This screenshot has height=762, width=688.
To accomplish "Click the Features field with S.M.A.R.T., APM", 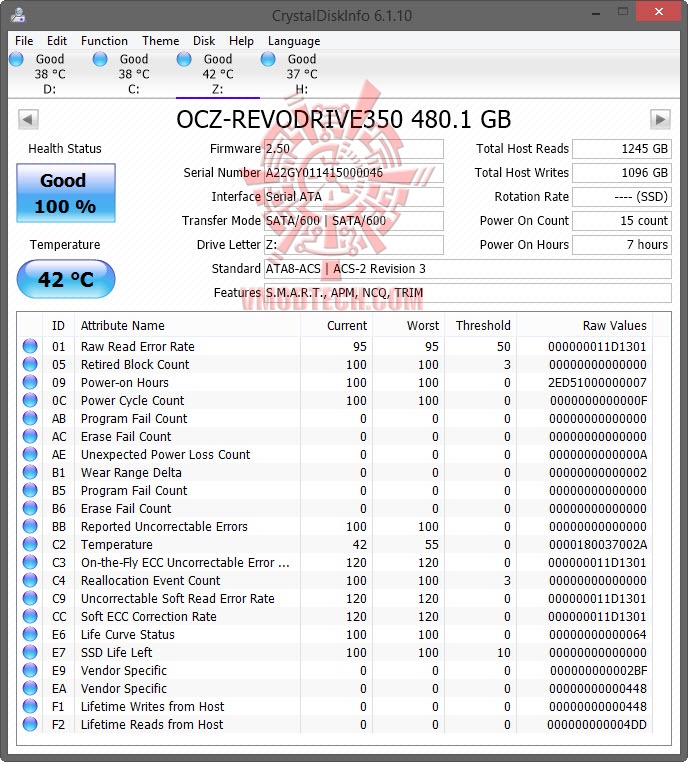I will tap(467, 293).
